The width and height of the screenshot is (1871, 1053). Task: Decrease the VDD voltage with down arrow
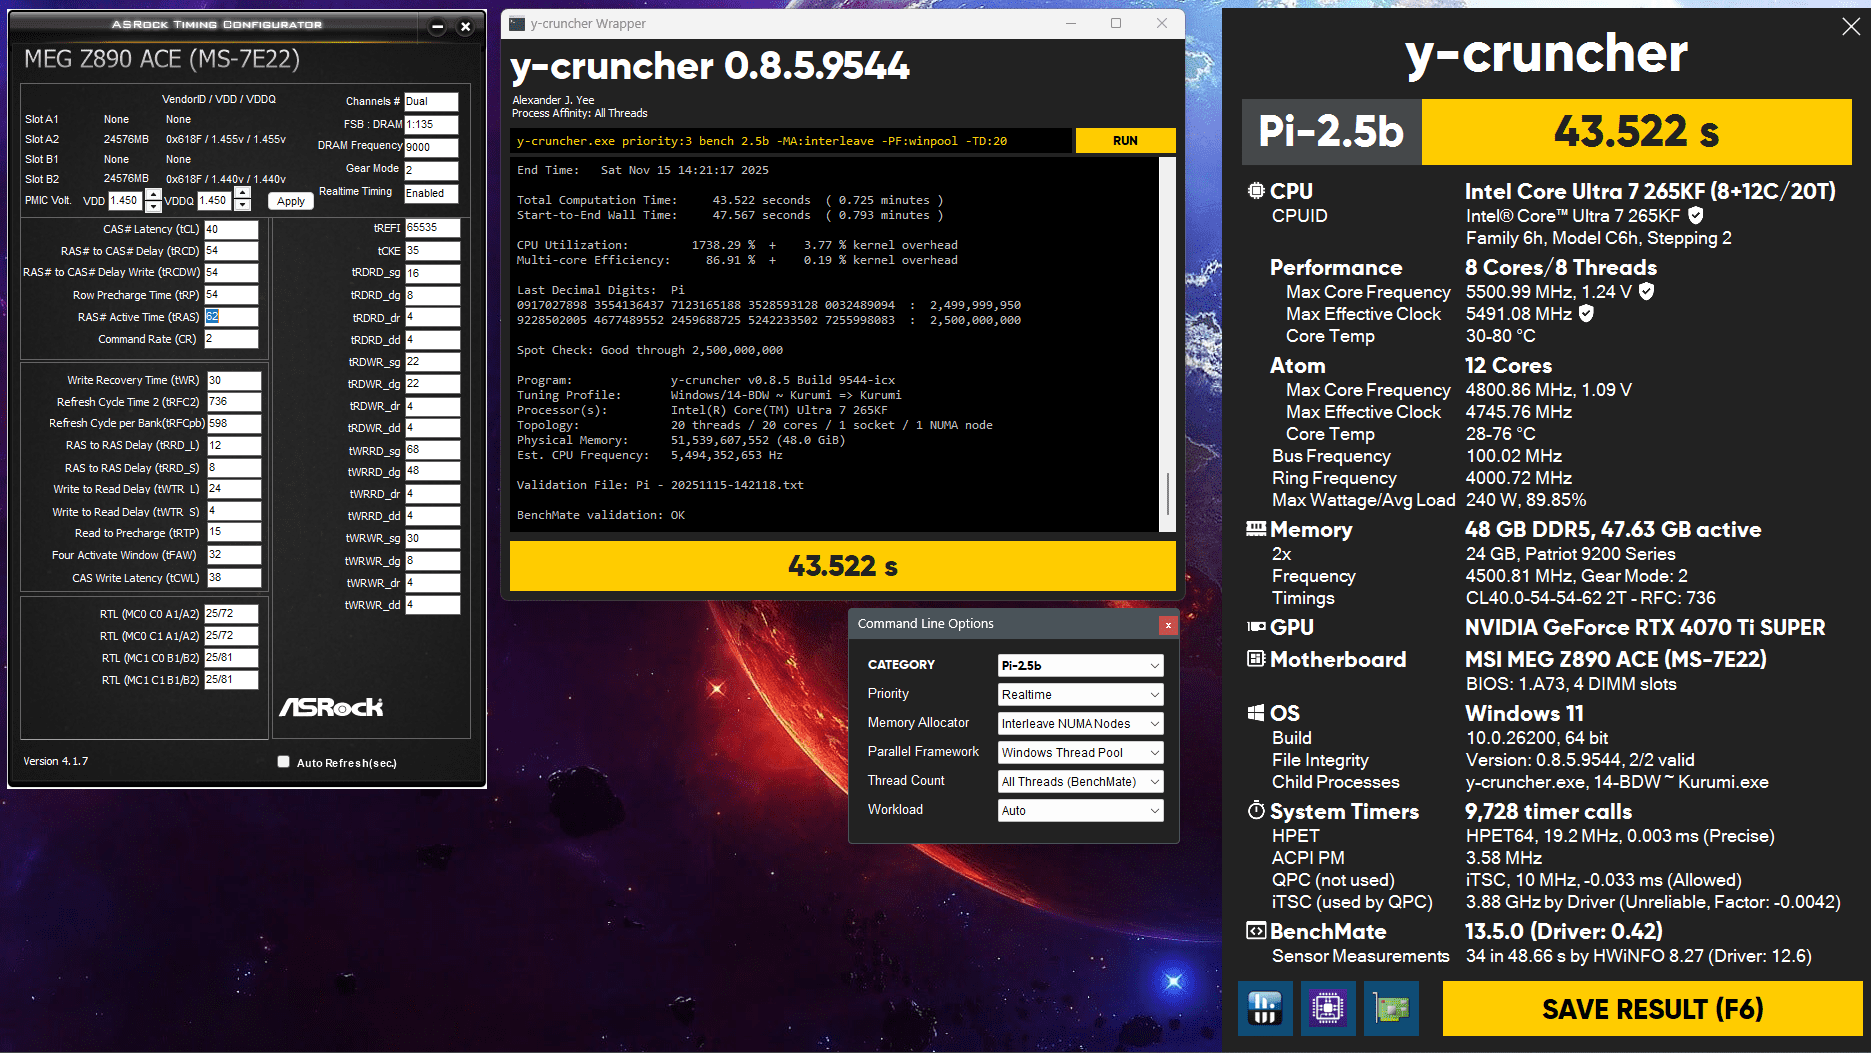click(x=153, y=207)
